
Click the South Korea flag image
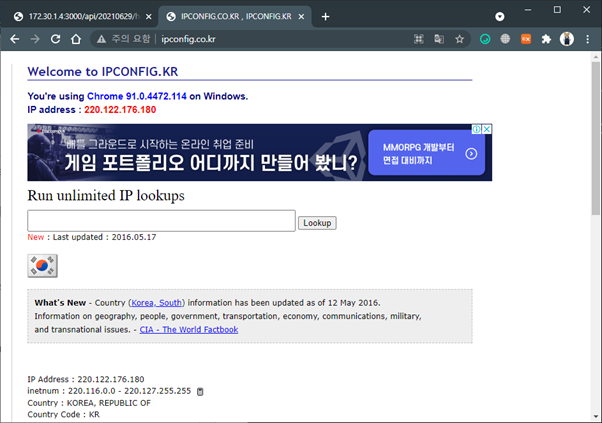coord(42,266)
